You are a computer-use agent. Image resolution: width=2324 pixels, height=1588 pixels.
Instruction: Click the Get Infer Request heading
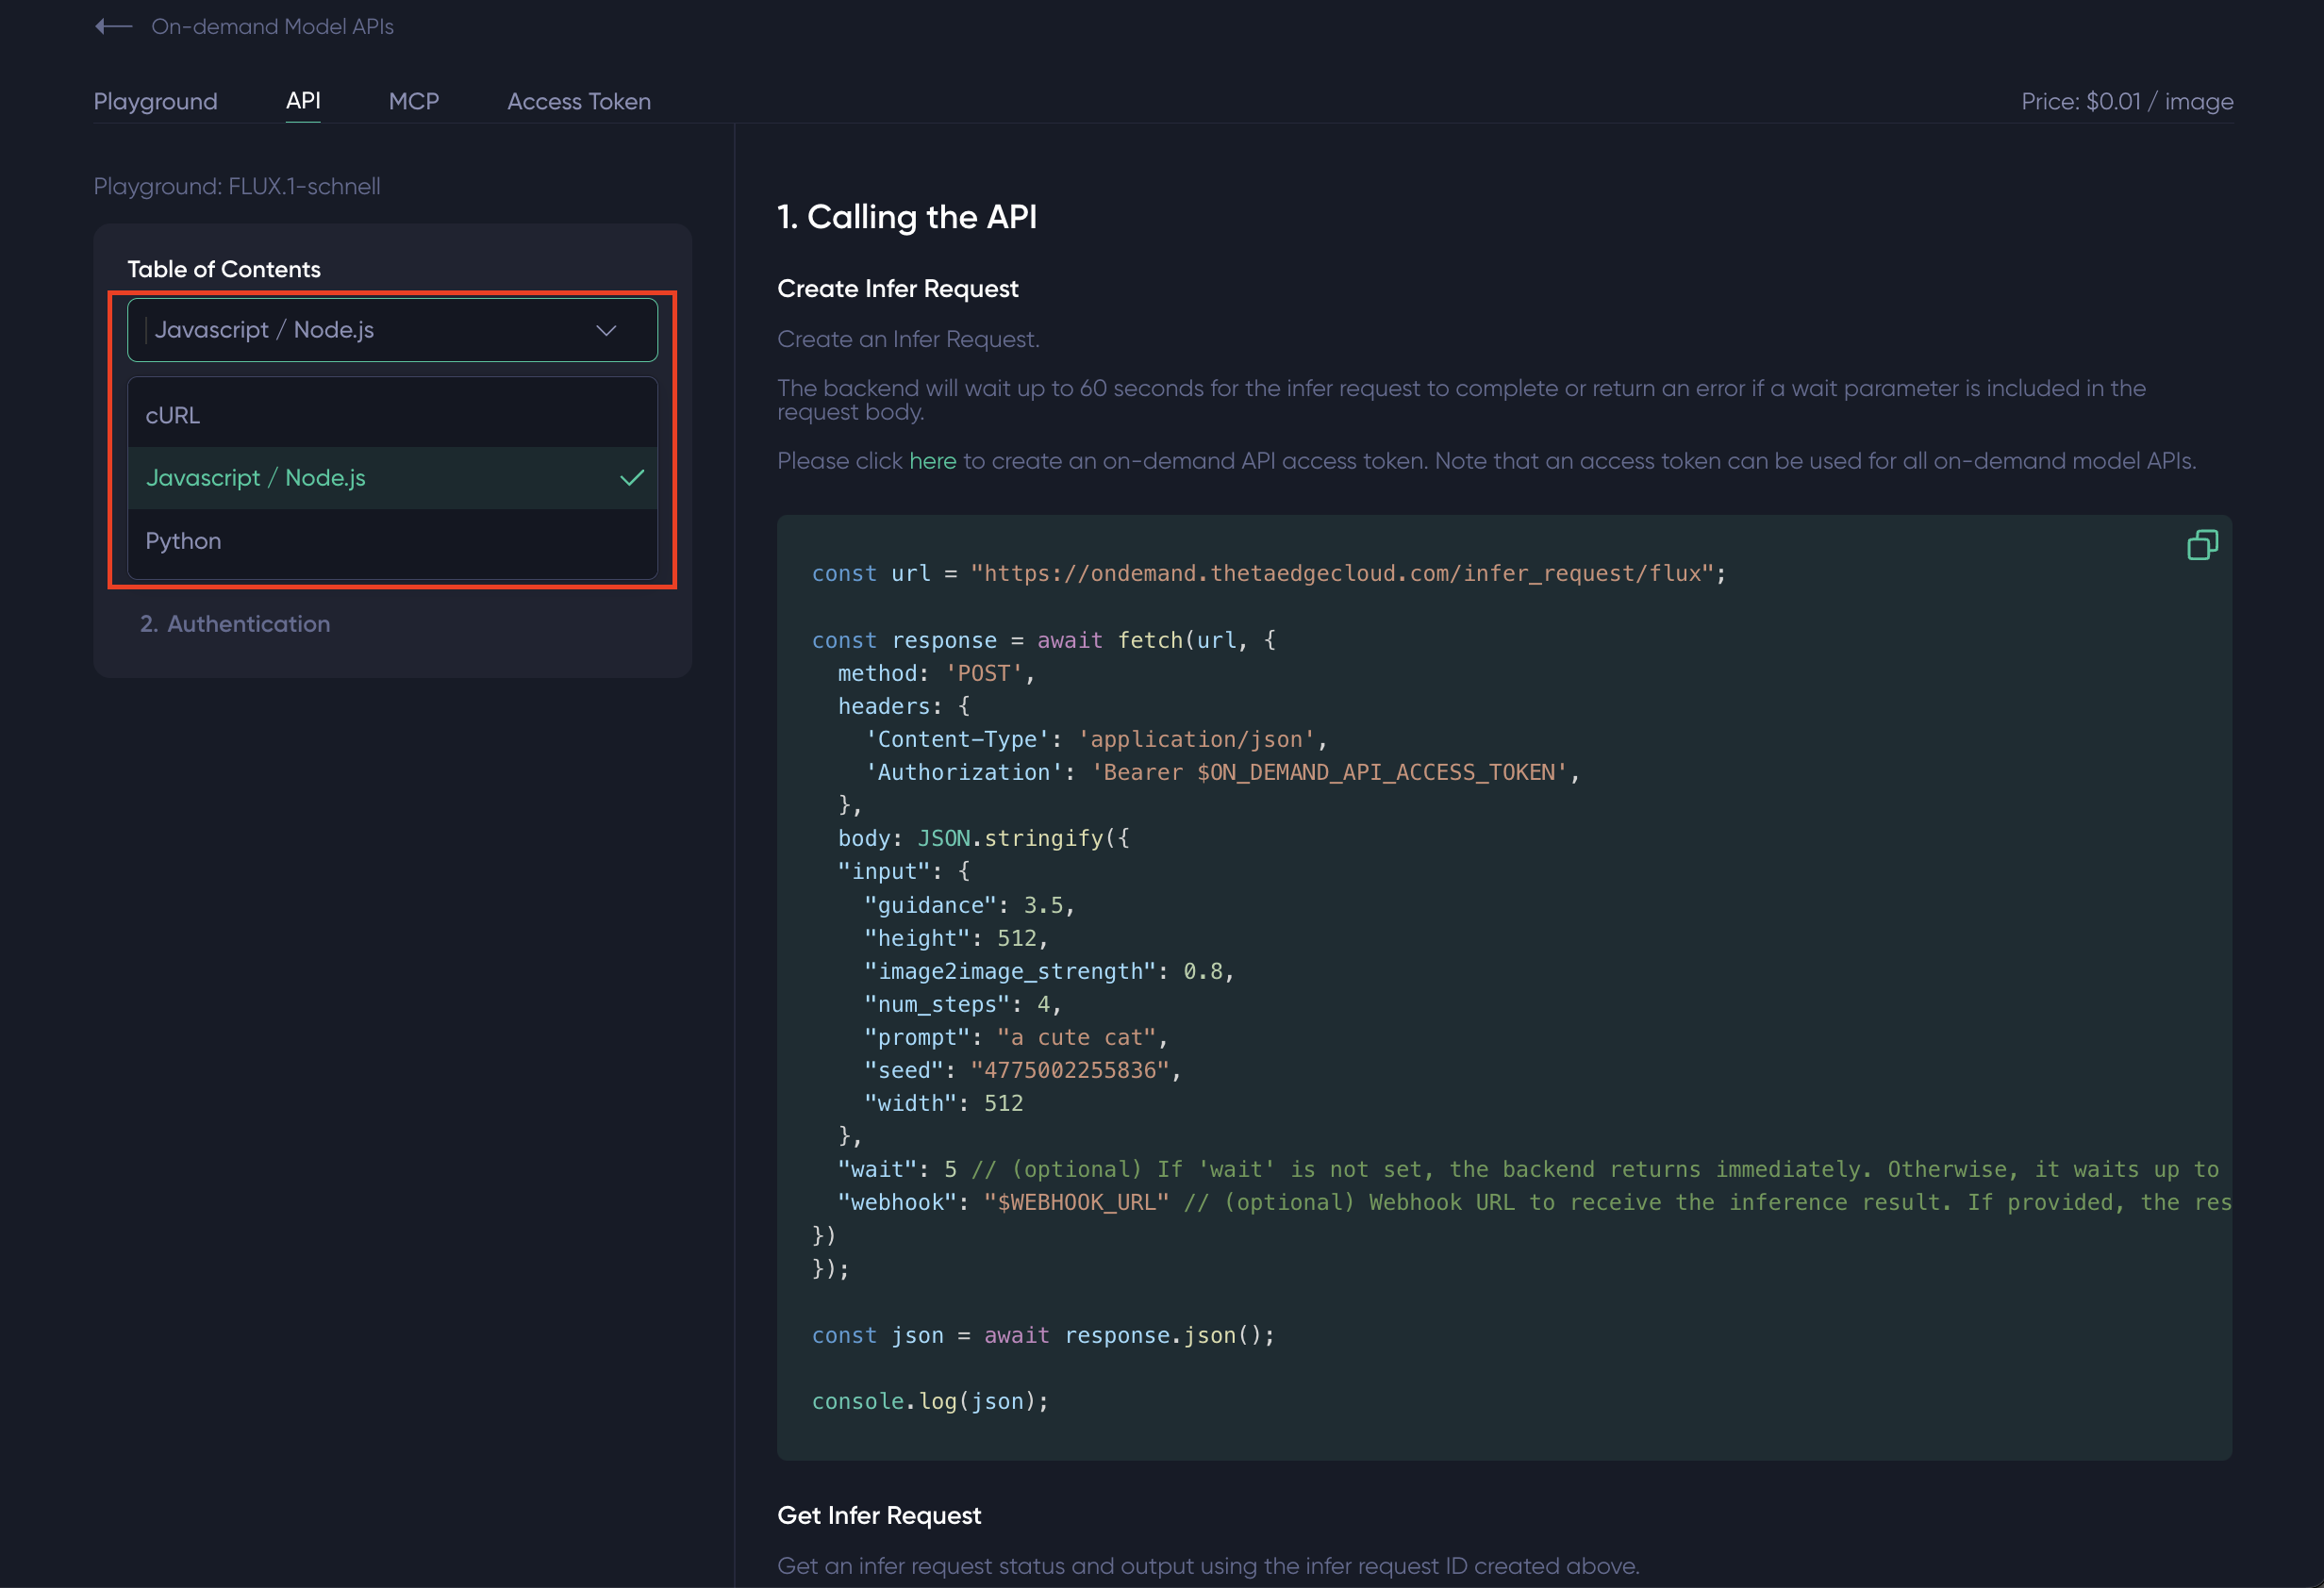click(878, 1515)
